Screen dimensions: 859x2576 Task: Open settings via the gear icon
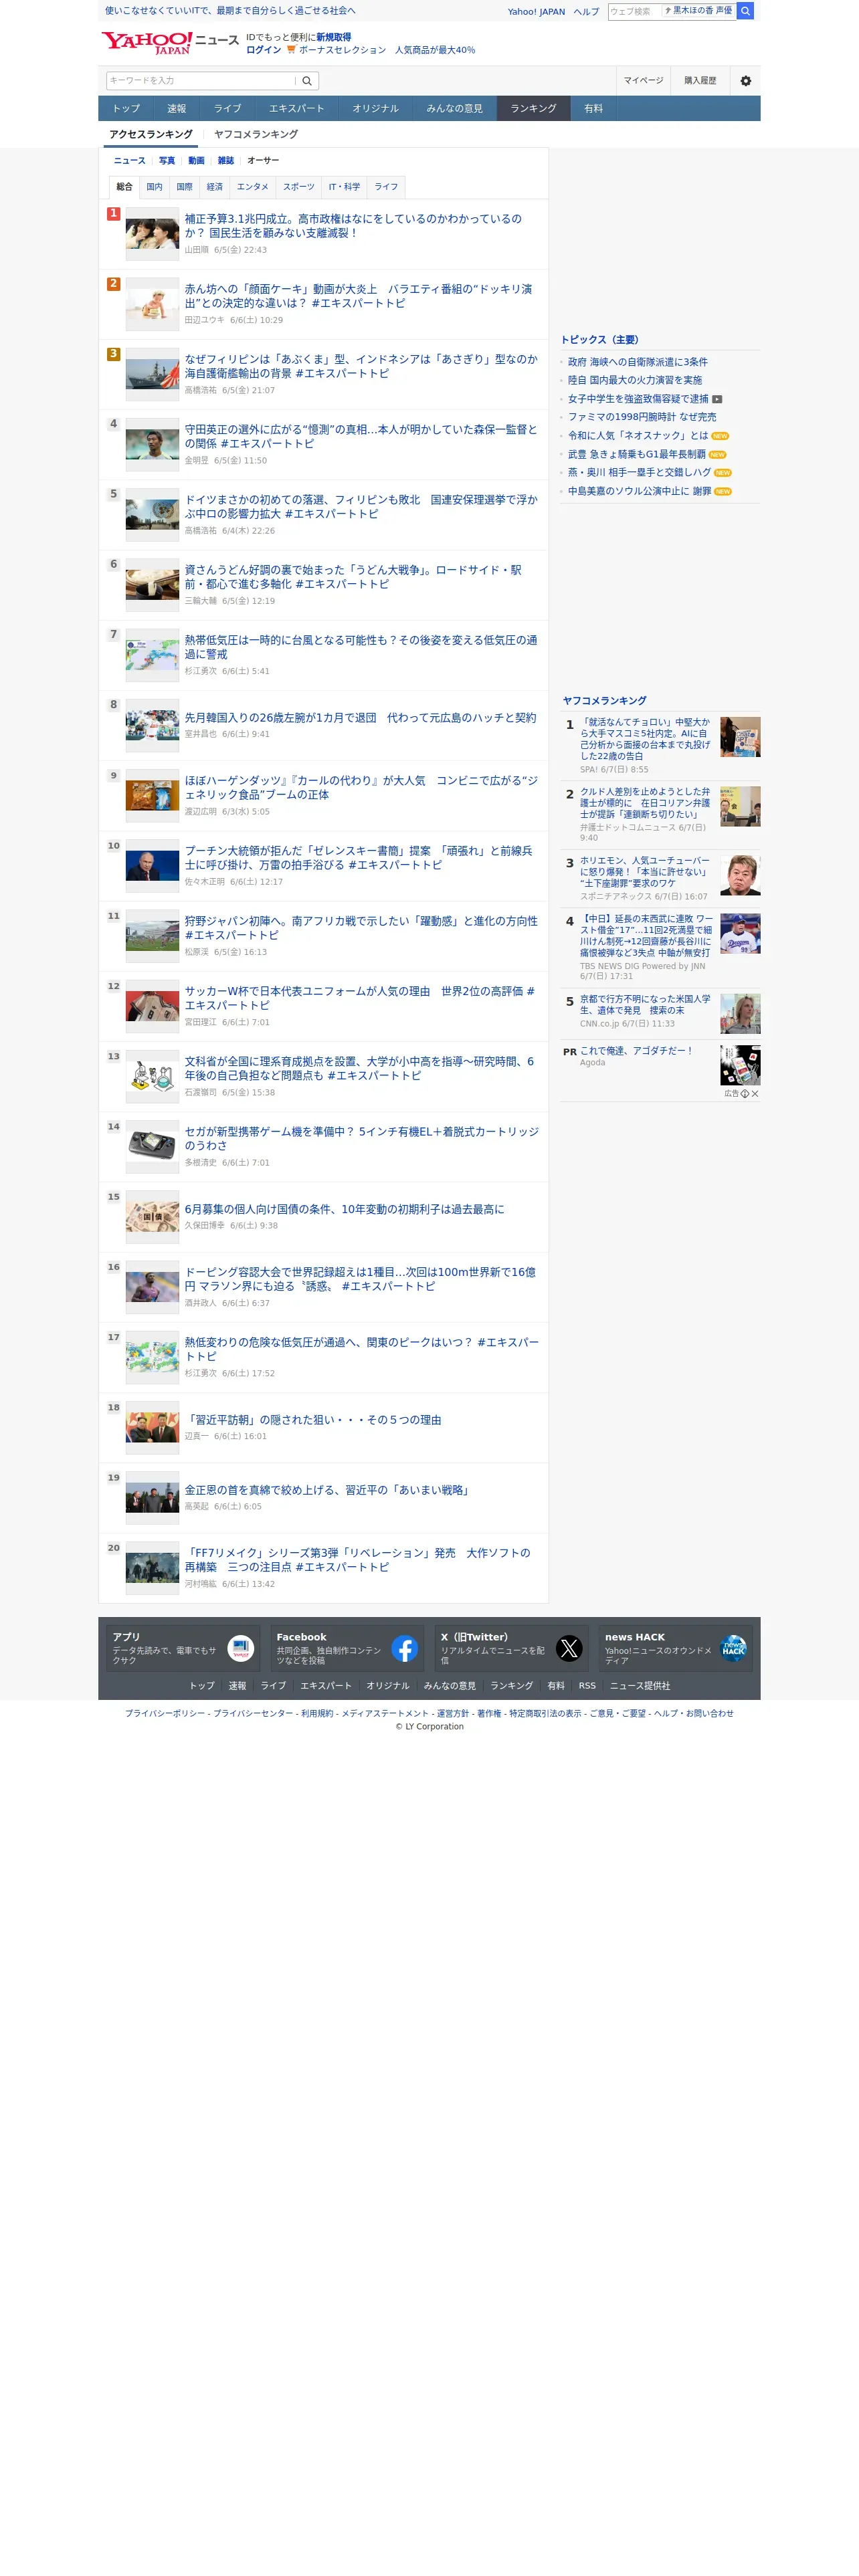click(x=745, y=81)
